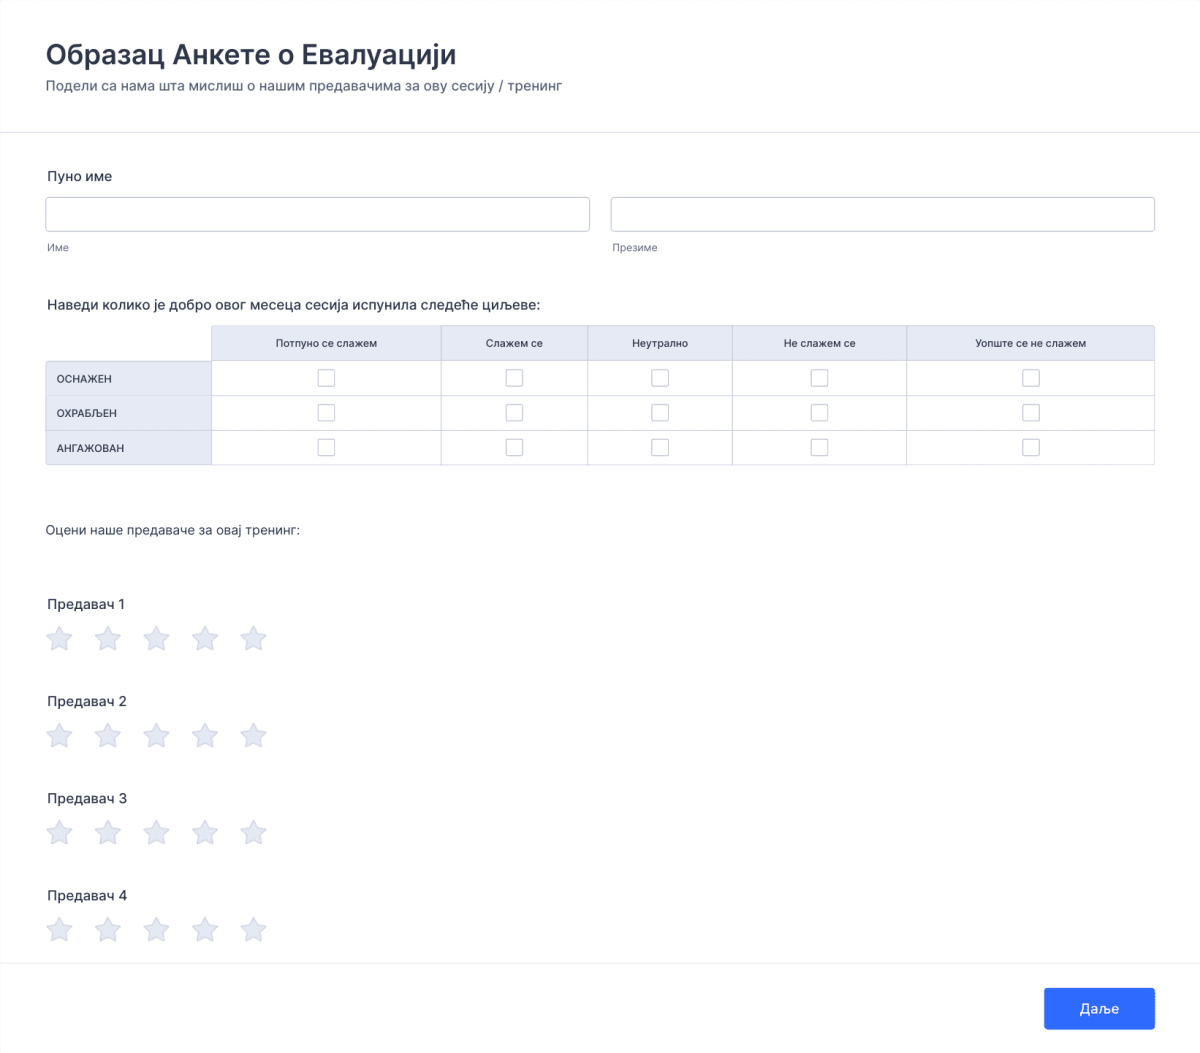Rate Предавач 1 with three stars

(x=156, y=638)
